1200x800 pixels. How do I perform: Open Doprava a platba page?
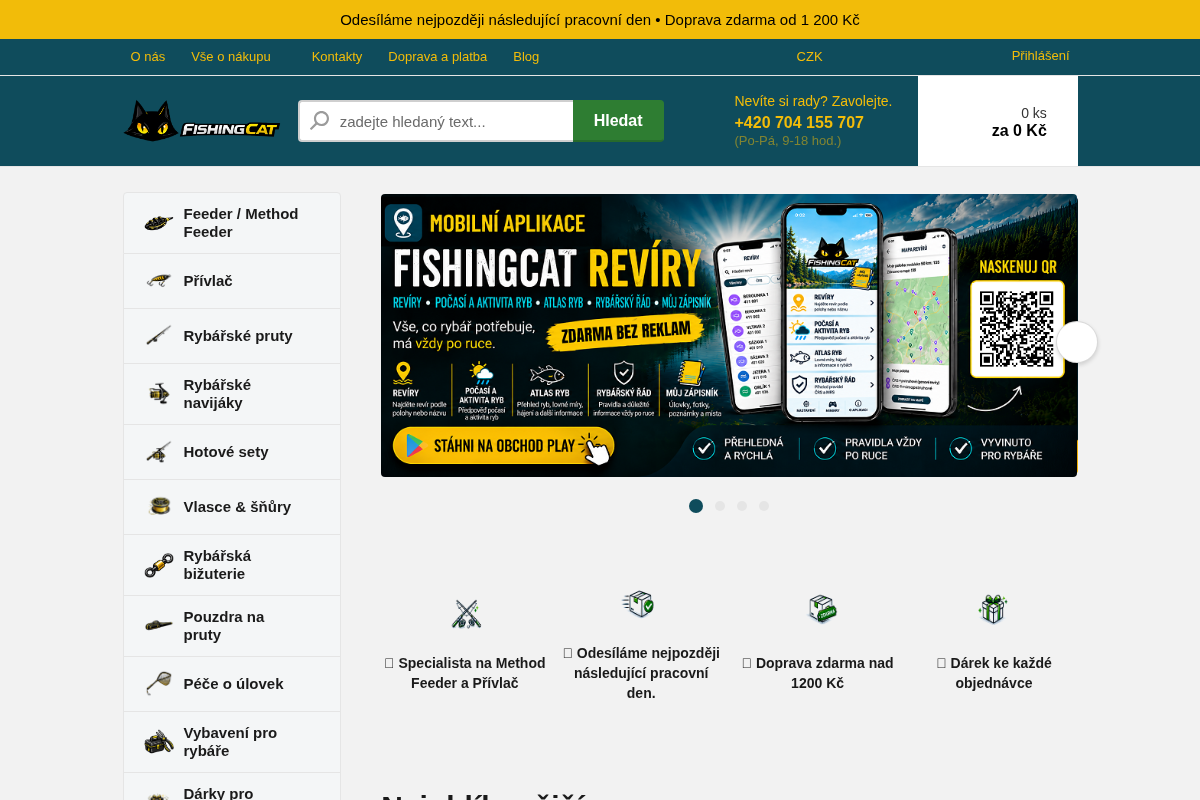pos(438,57)
